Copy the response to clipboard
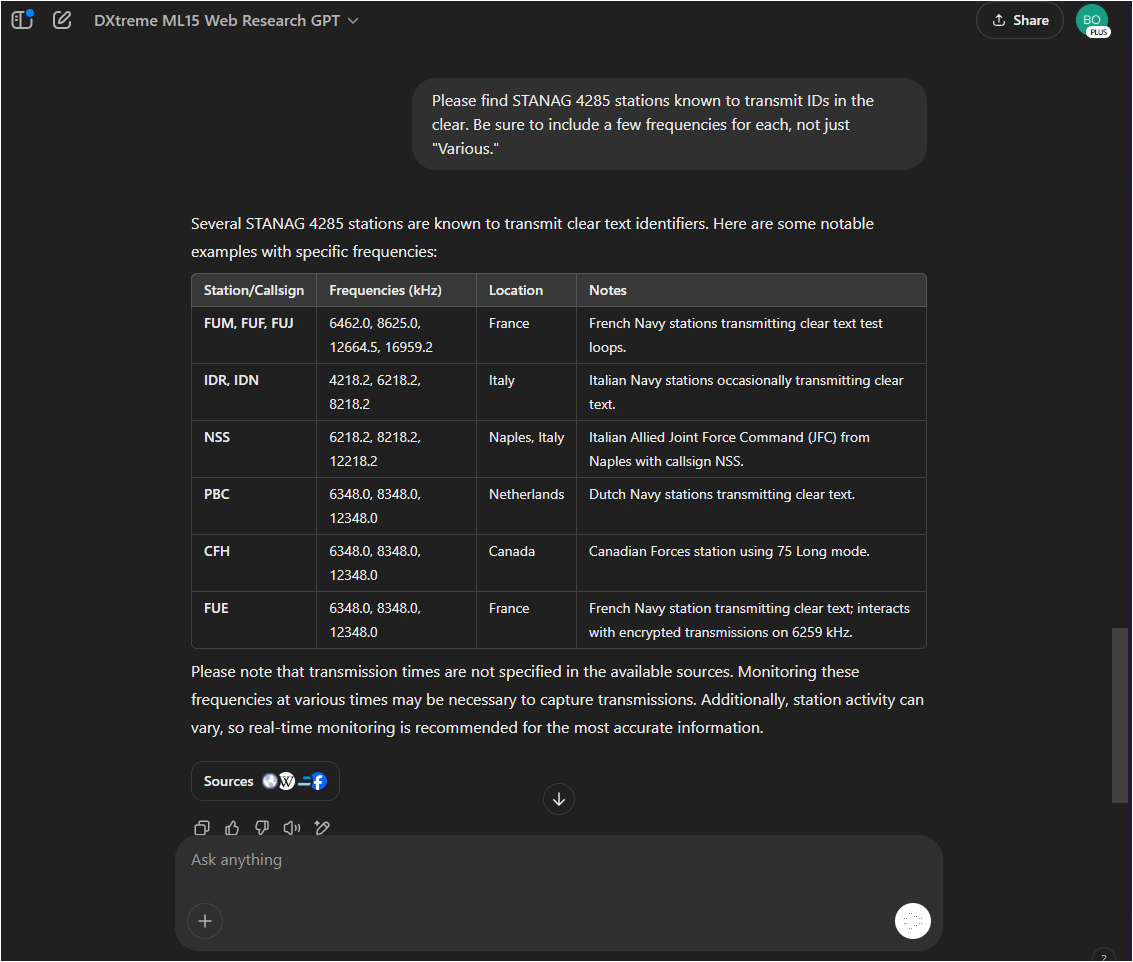The width and height of the screenshot is (1133, 962). tap(202, 827)
